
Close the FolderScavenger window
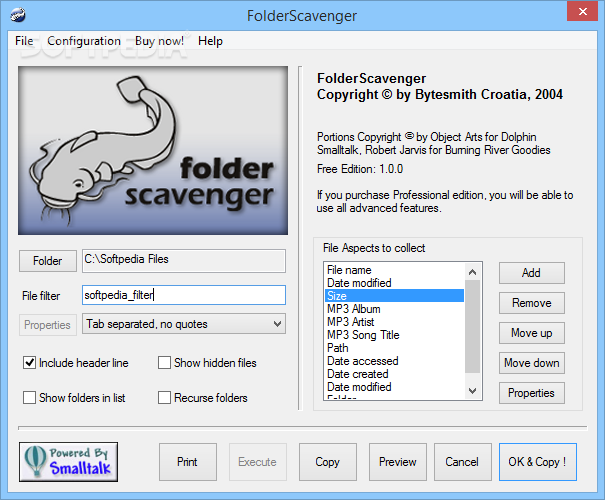583,11
